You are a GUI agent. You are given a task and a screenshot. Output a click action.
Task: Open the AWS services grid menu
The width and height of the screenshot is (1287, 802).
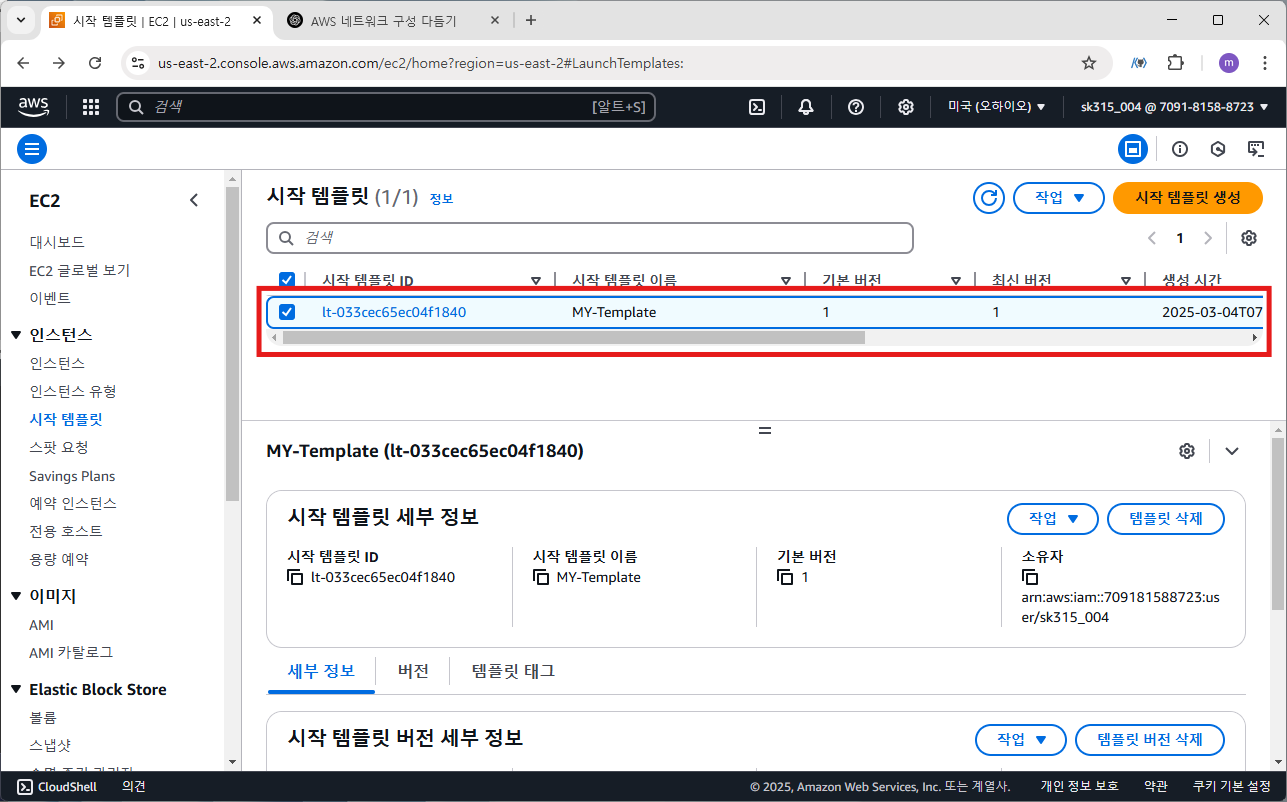(91, 107)
